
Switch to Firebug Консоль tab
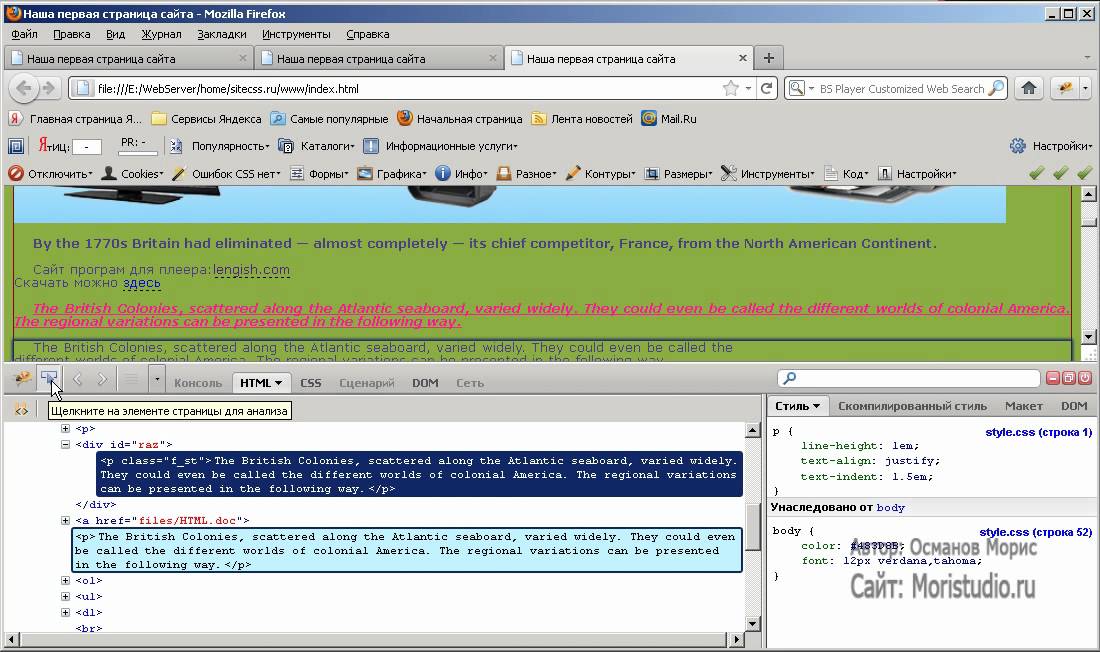(198, 383)
